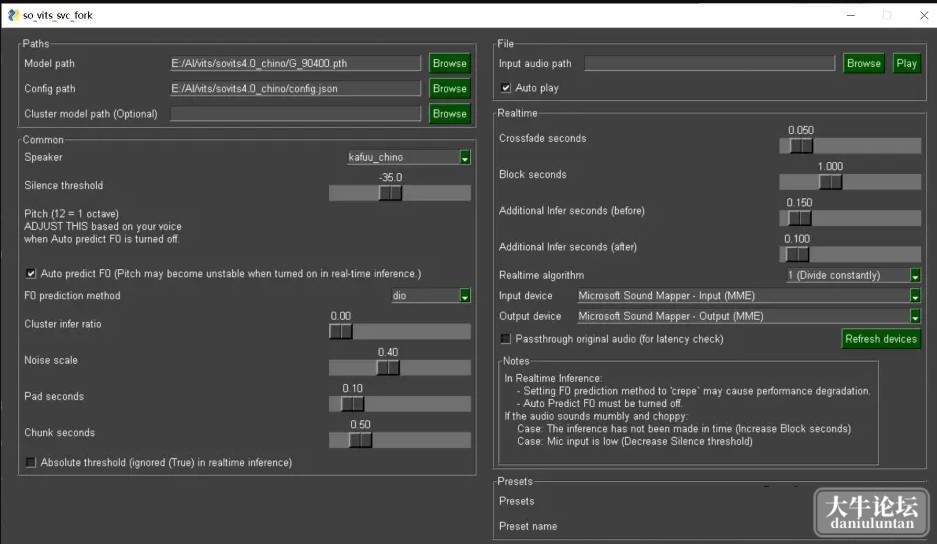
Task: Browse for the Model path file
Action: [449, 63]
